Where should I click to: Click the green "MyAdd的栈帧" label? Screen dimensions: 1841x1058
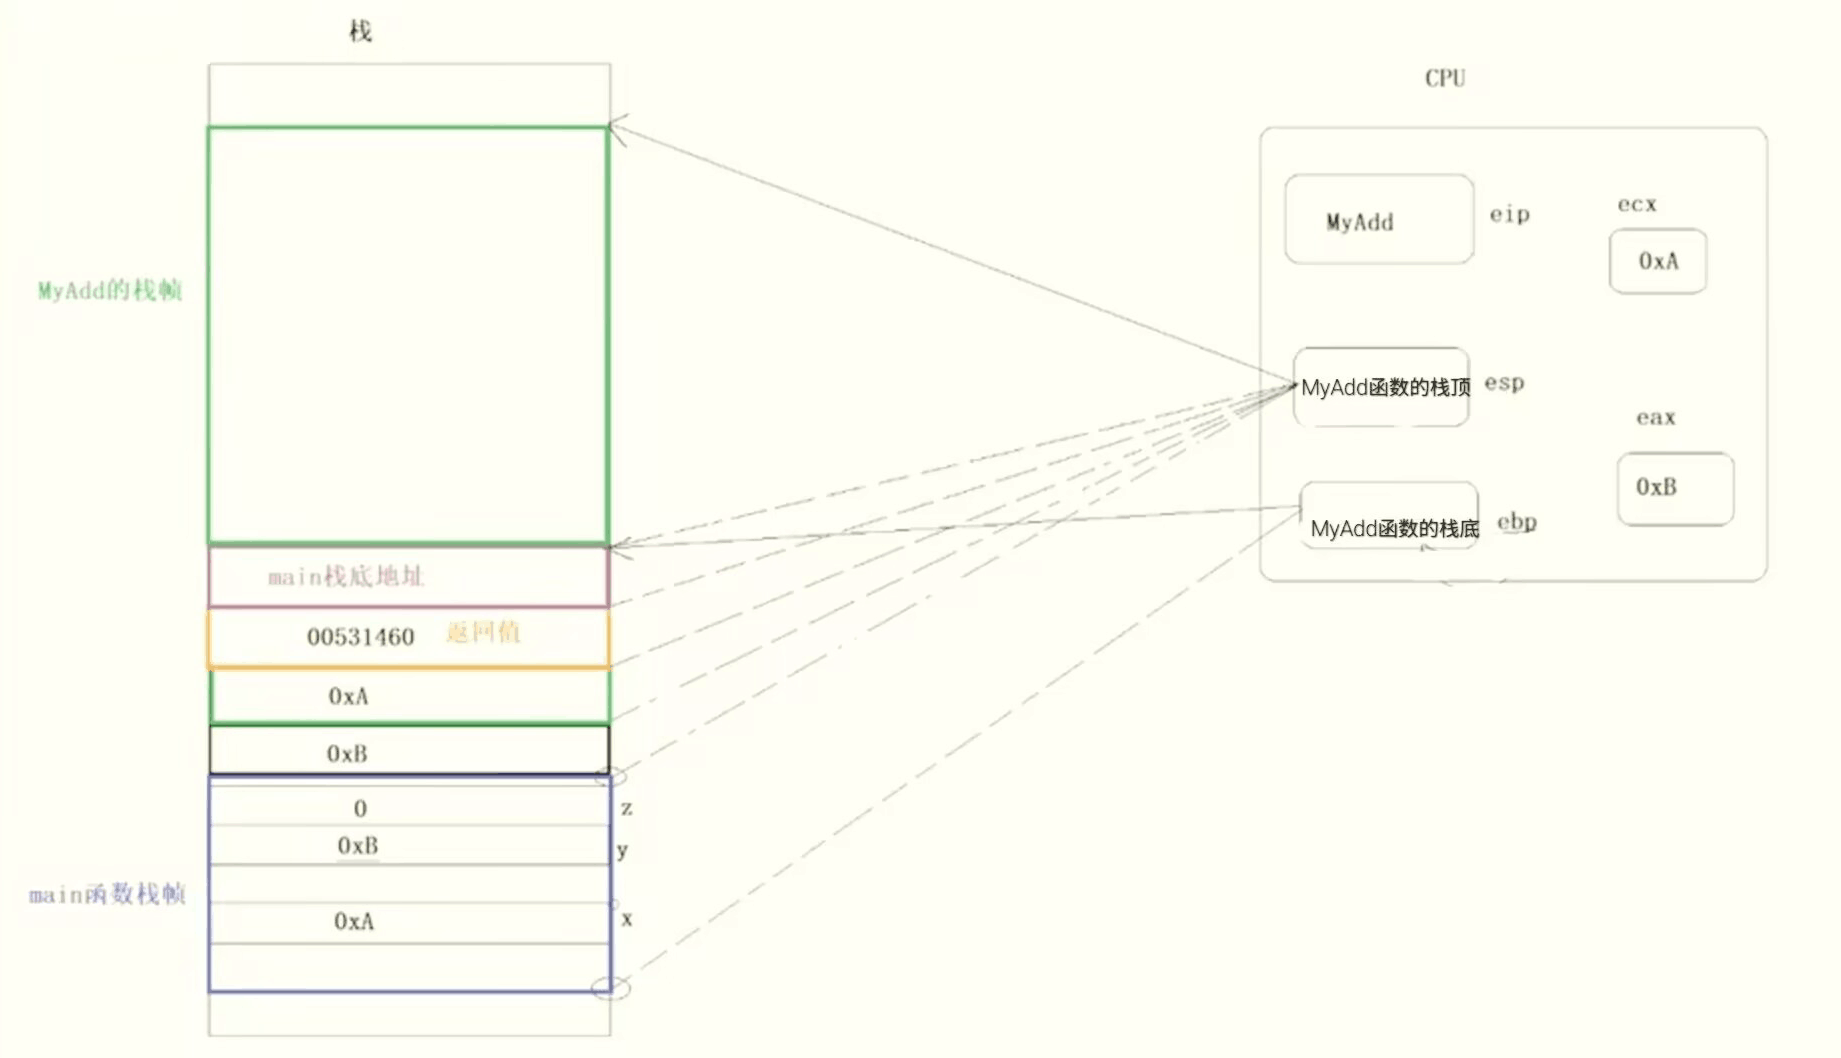coord(110,291)
